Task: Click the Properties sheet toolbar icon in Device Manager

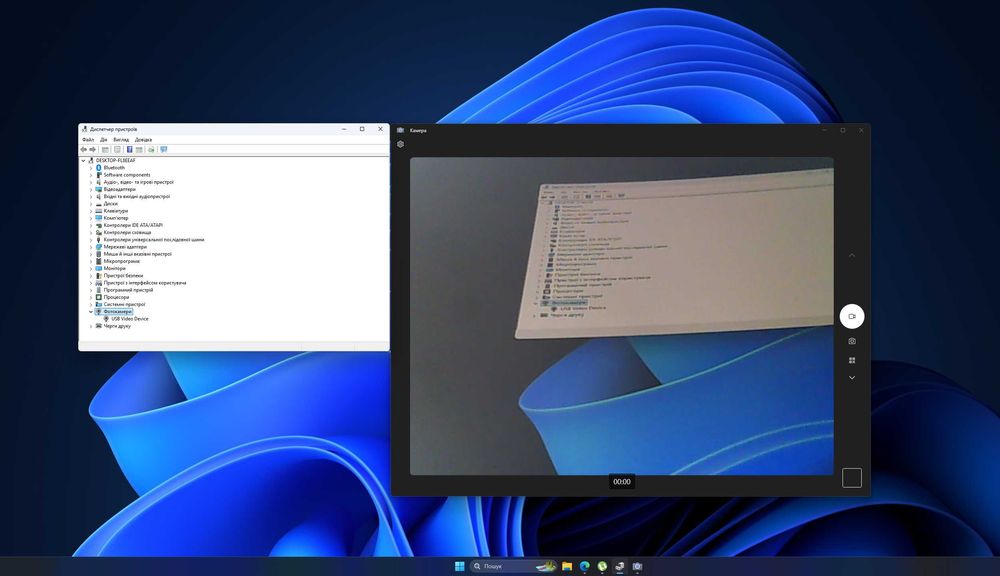Action: (x=117, y=149)
